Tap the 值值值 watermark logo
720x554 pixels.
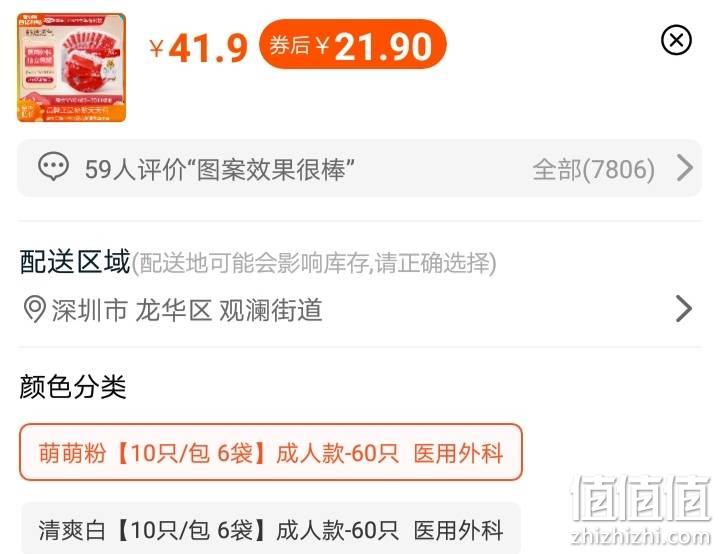coord(641,499)
